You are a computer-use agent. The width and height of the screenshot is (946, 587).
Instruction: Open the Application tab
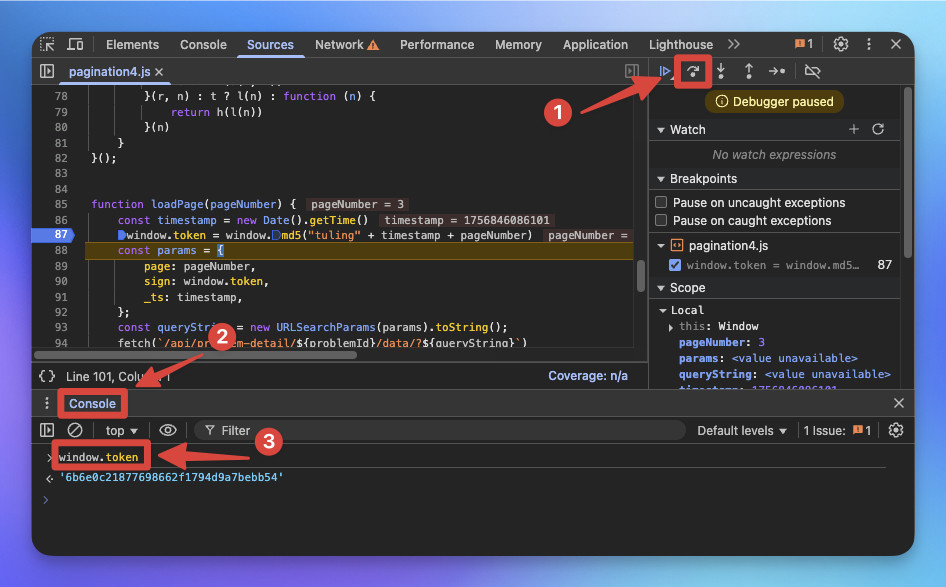point(595,45)
